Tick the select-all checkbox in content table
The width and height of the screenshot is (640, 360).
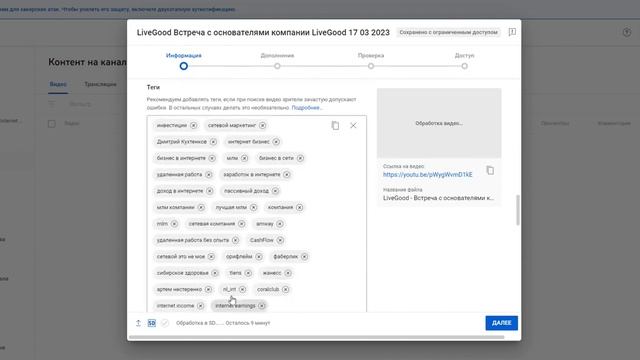pos(51,123)
